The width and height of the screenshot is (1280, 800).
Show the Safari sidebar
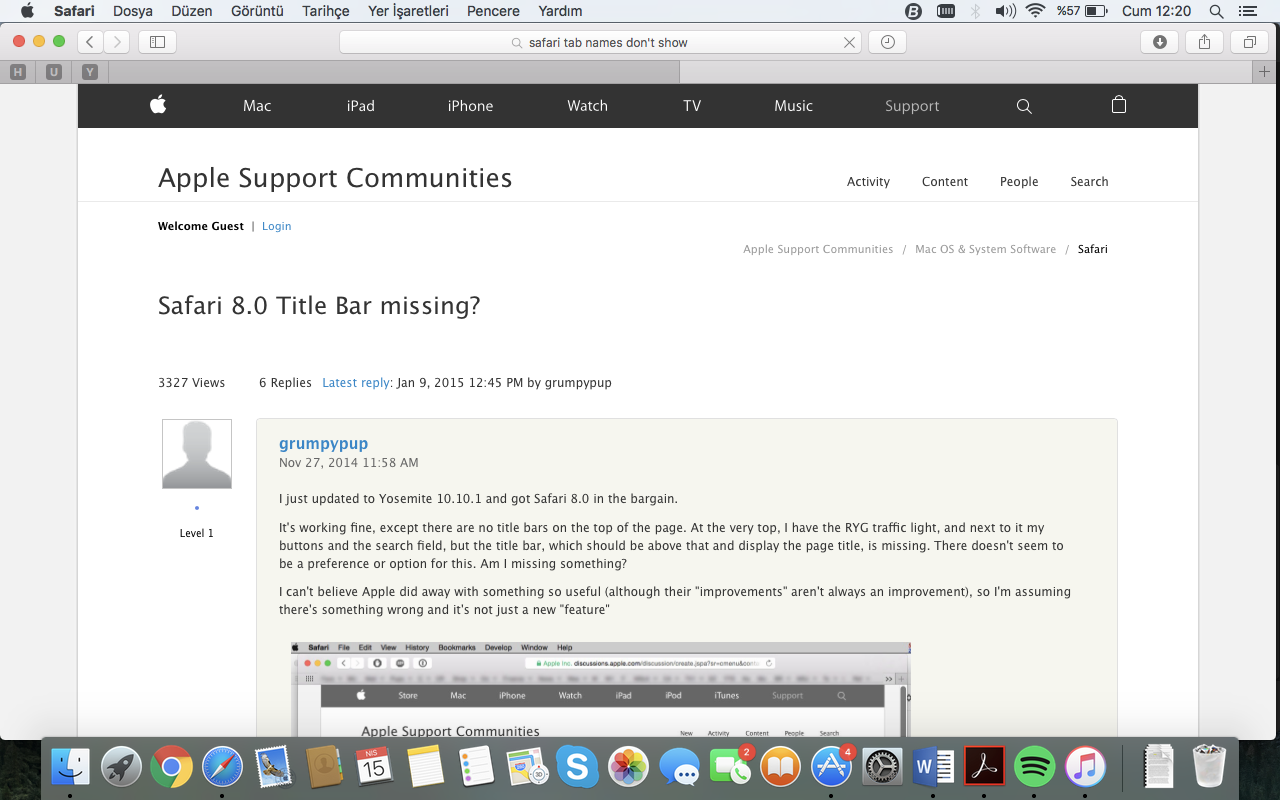157,42
